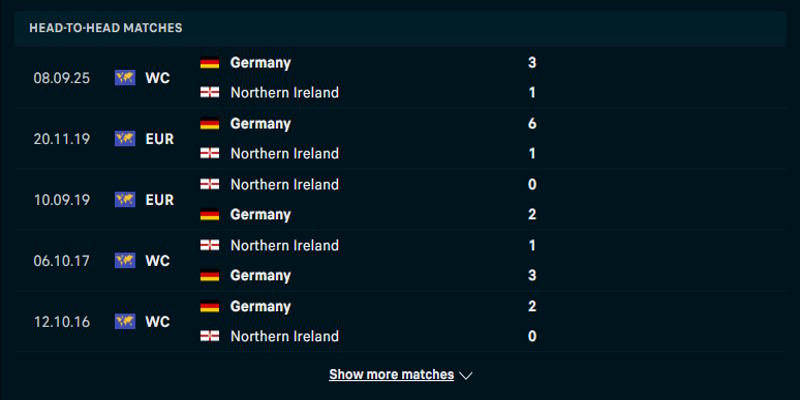Screen dimensions: 800x400
Task: Click Northern Ireland flag in 10.09.19 match
Action: [210, 184]
